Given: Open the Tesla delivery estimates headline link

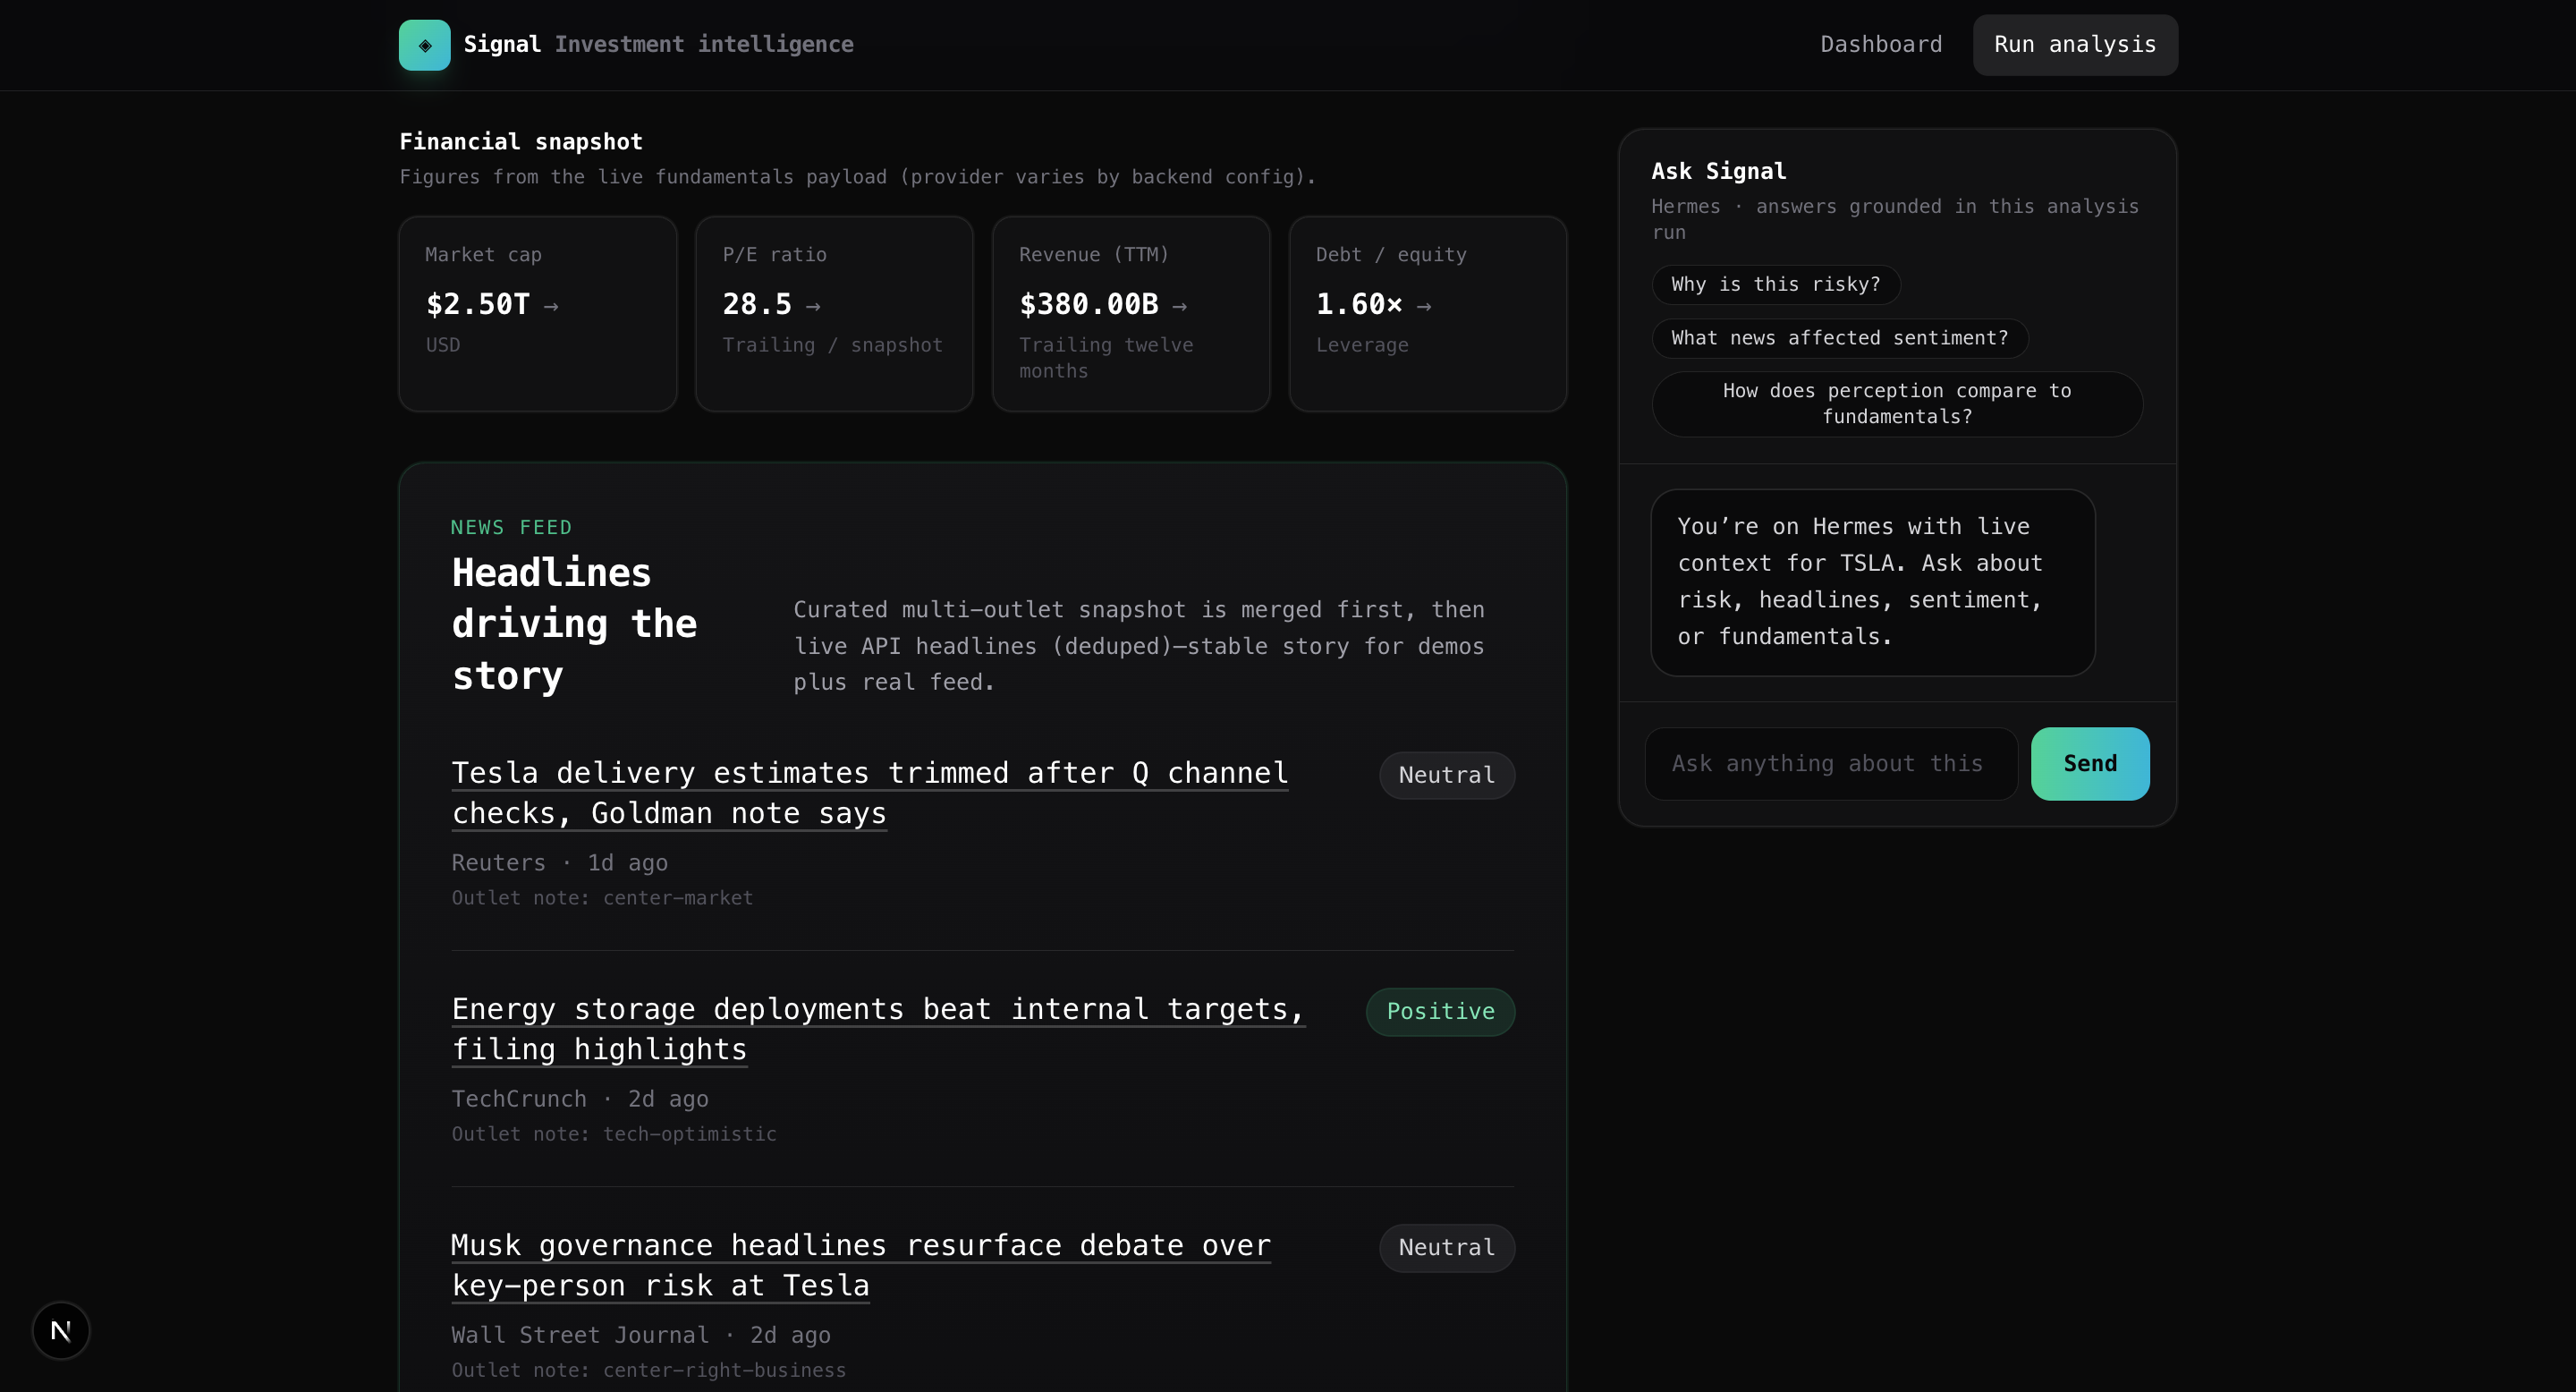Looking at the screenshot, I should click(x=869, y=792).
